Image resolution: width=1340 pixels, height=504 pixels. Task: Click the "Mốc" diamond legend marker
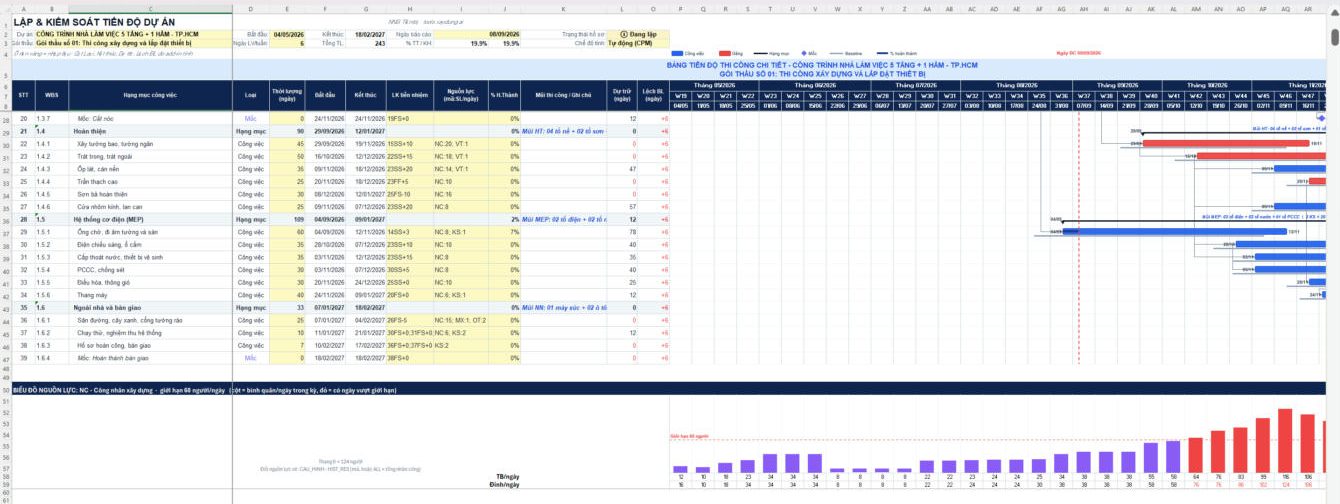(803, 52)
